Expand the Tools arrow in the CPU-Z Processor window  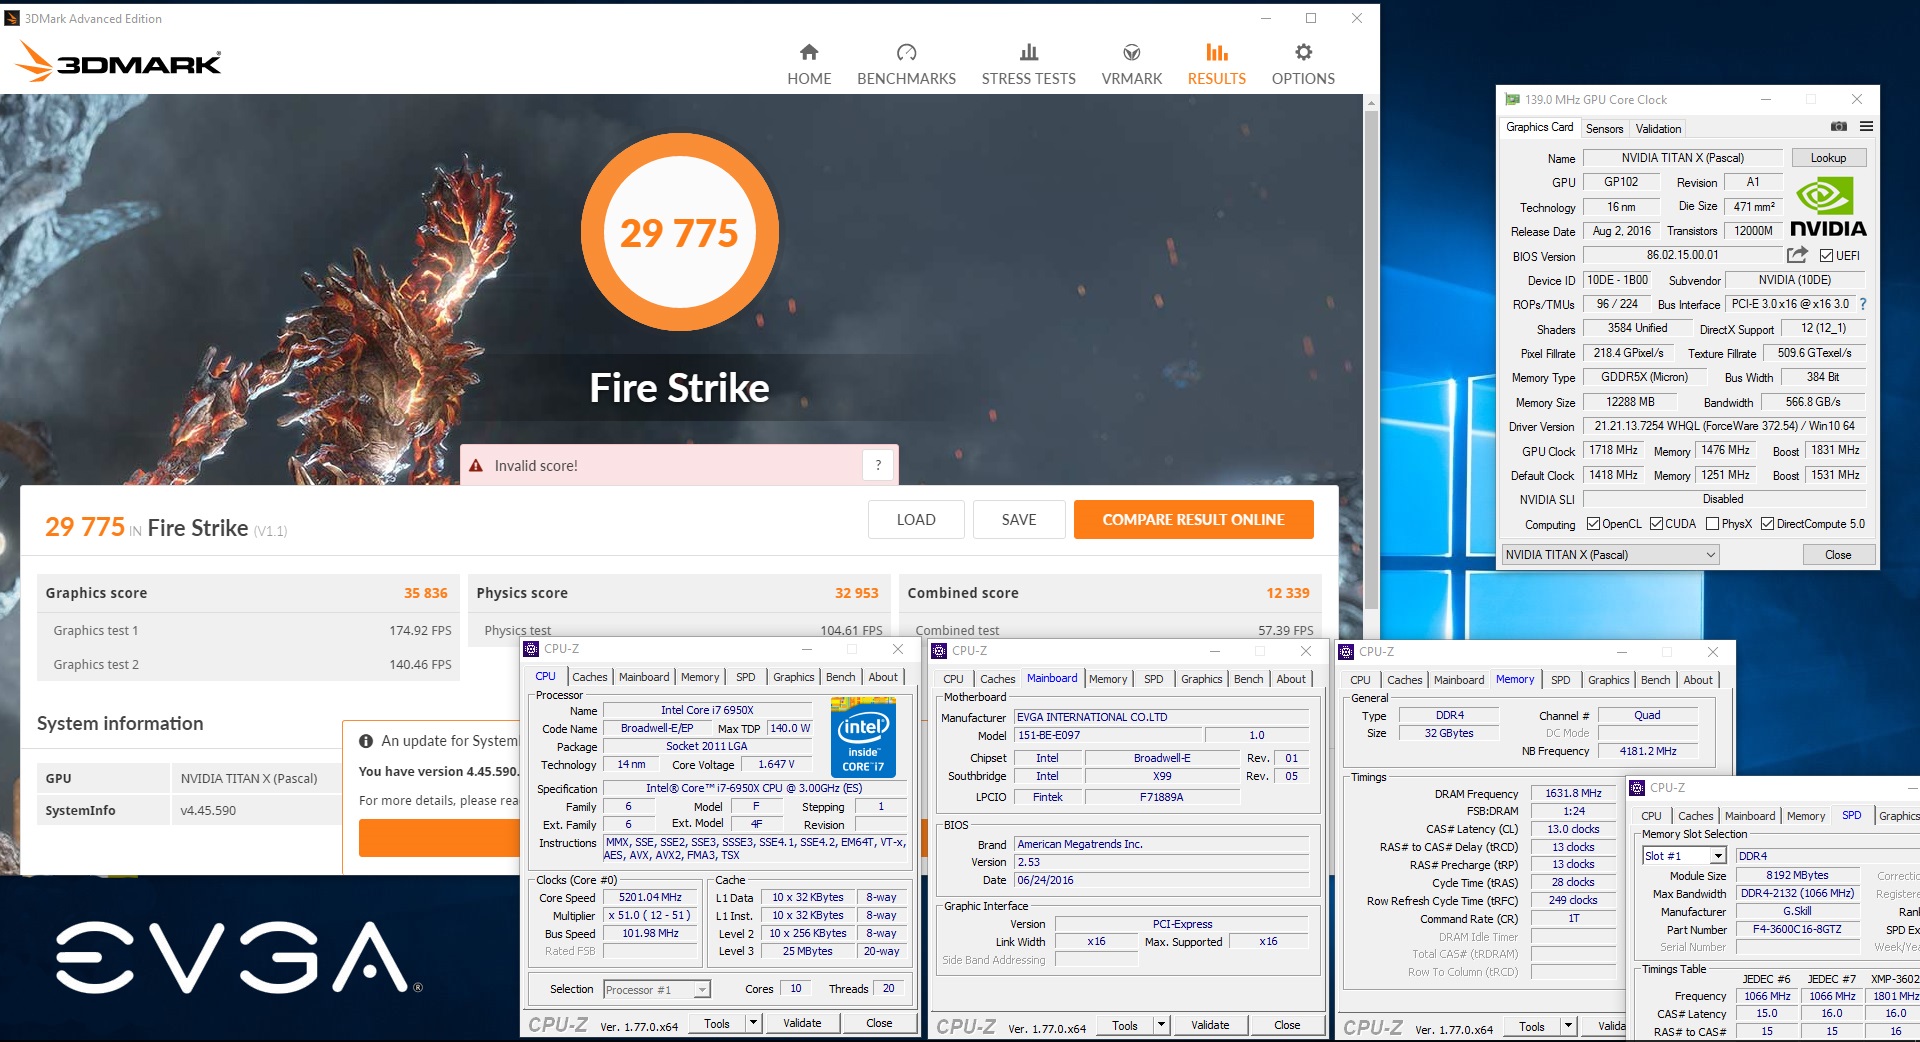(753, 1023)
